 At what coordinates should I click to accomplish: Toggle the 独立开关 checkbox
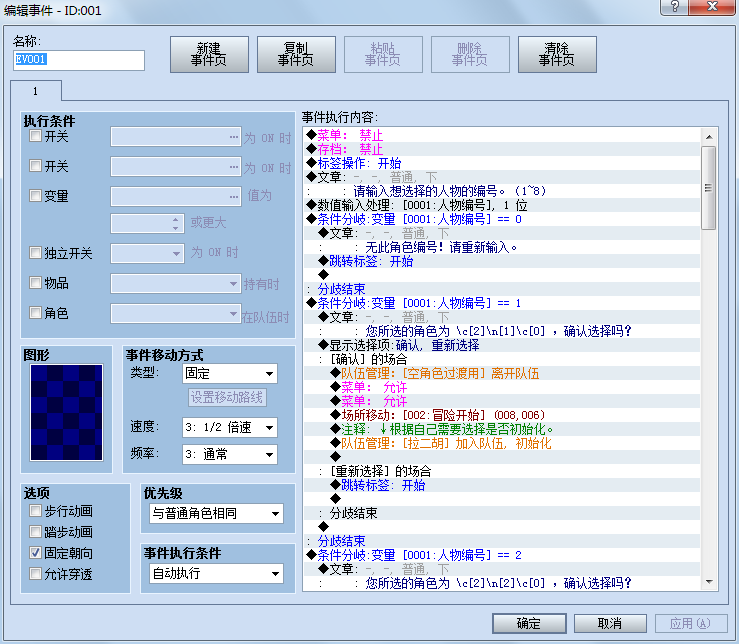click(35, 253)
